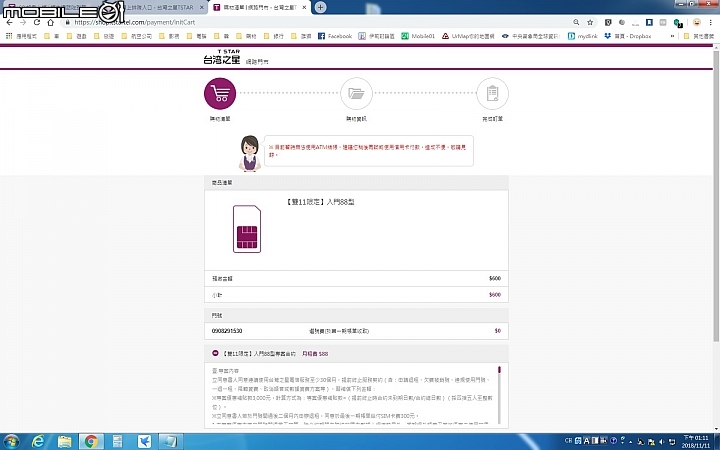Screen dimensions: 720x450
Task: Open the Dropbox bookmark
Action: (x=628, y=36)
